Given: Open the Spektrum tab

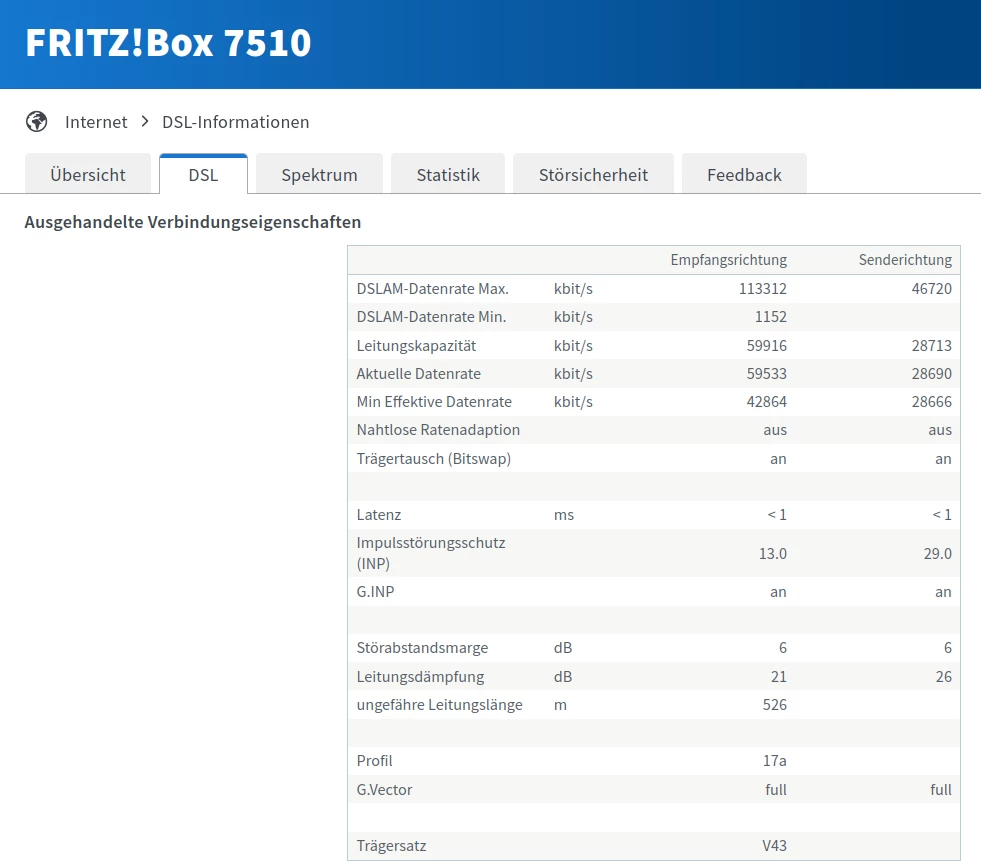Looking at the screenshot, I should tap(319, 175).
